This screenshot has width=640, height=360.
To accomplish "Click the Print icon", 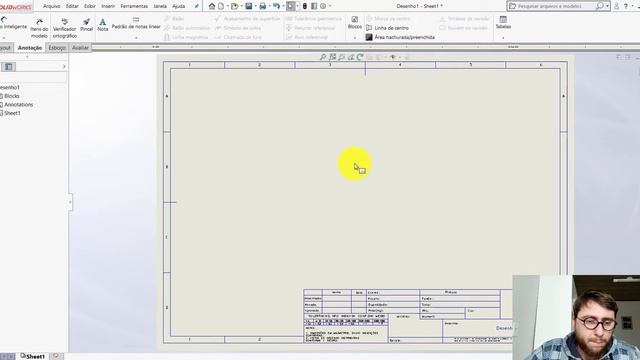I will 262,6.
